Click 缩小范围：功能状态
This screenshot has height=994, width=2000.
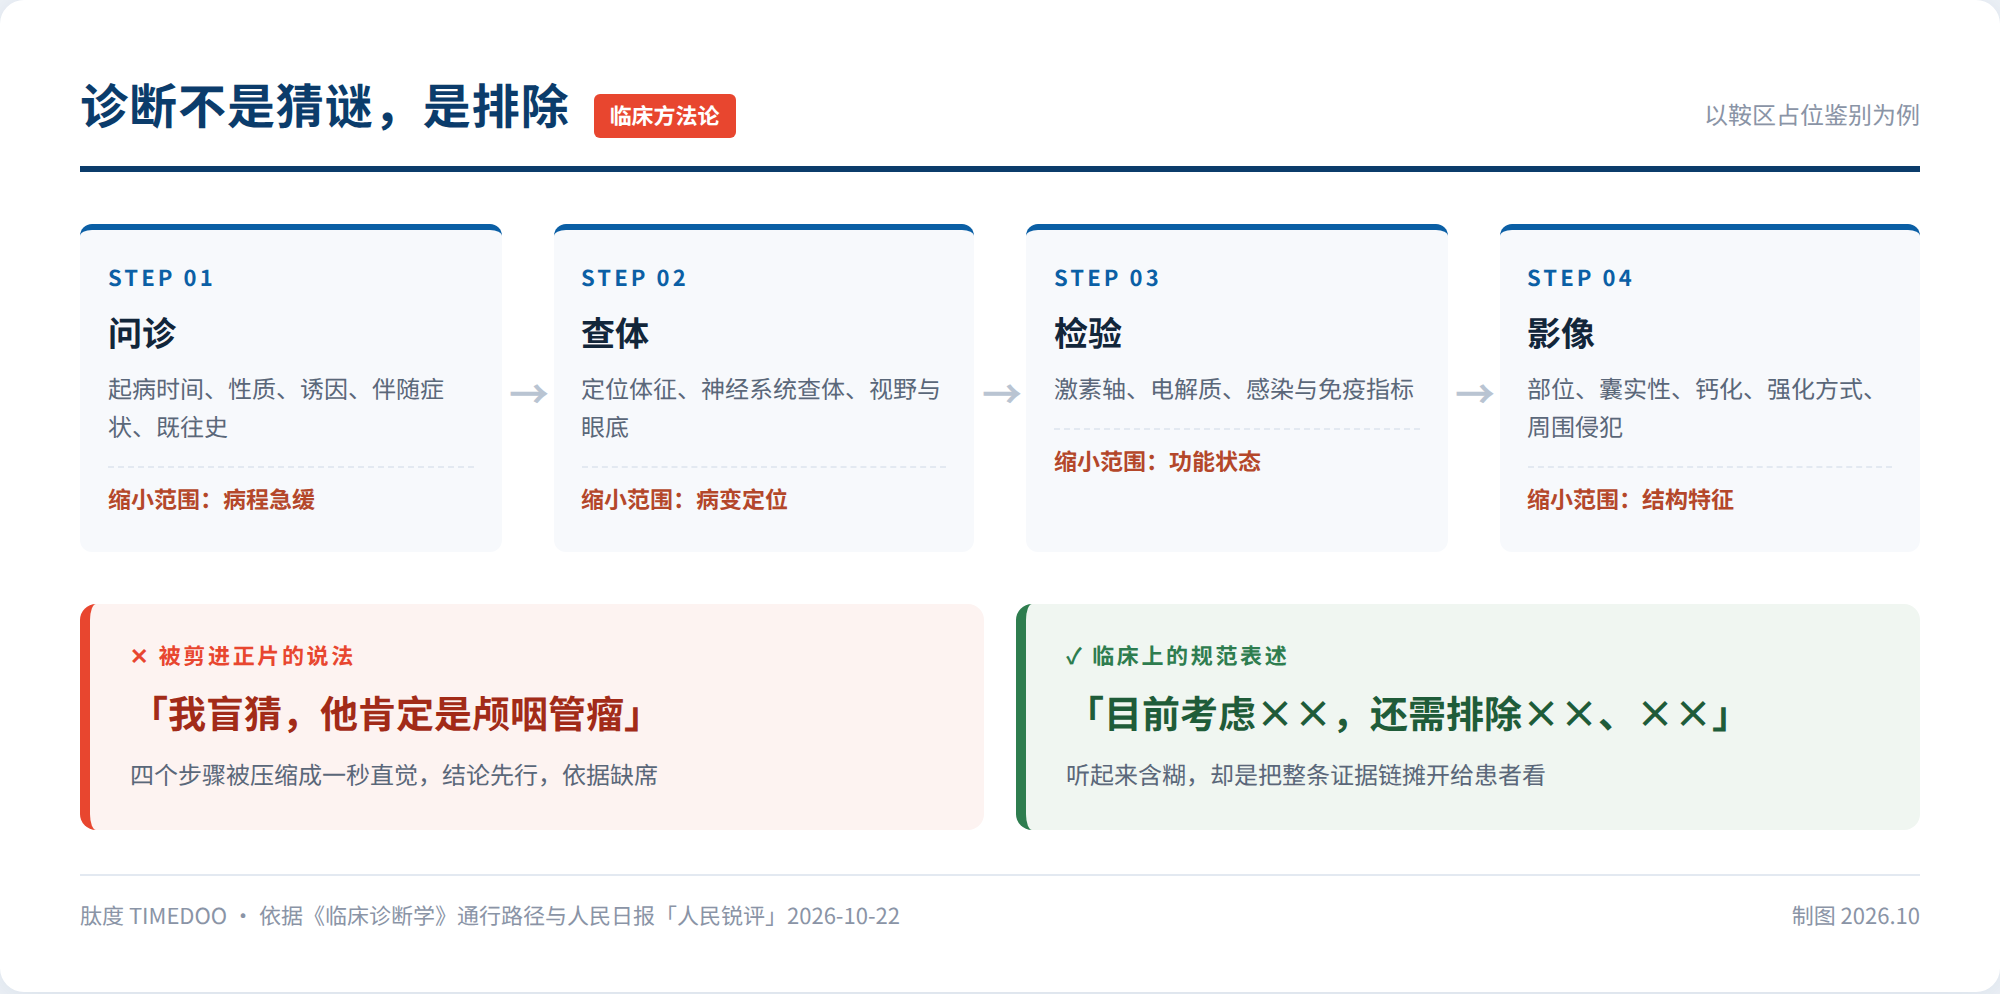pos(1158,461)
